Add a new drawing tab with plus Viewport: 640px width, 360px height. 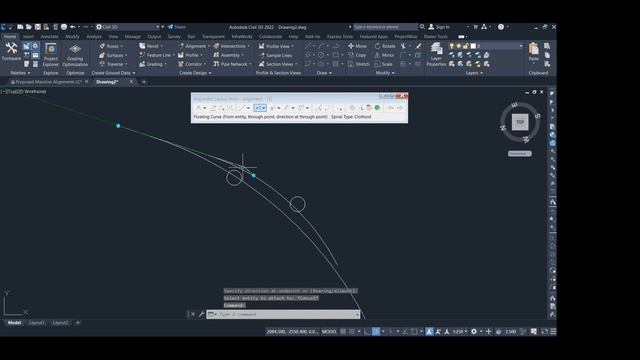[x=144, y=82]
